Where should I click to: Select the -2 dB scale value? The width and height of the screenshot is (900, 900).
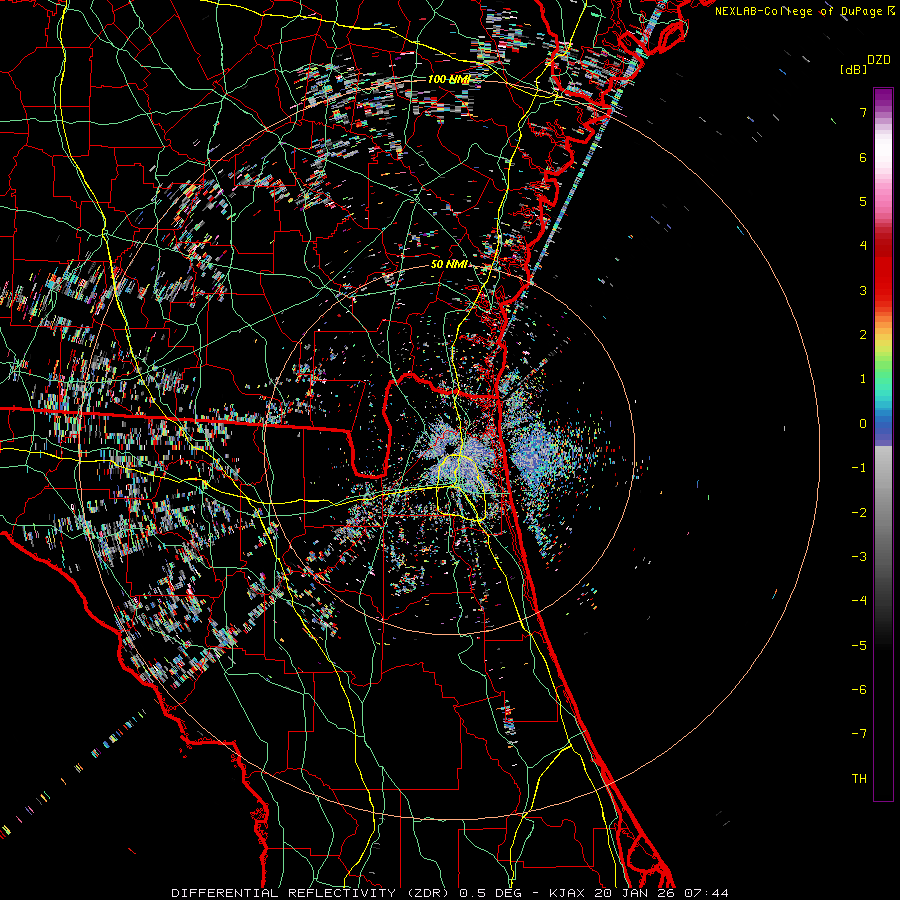(859, 513)
